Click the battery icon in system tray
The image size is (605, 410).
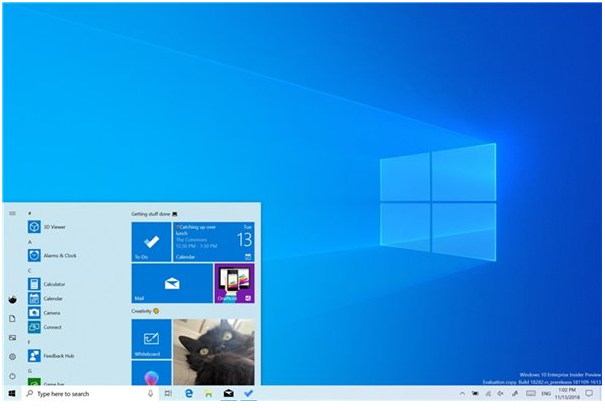[x=475, y=393]
